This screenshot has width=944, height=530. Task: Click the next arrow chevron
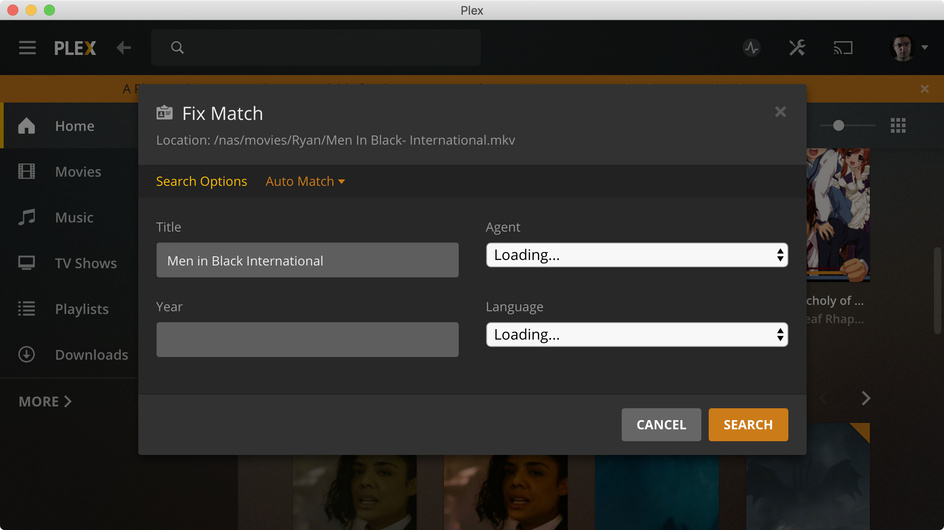tap(866, 398)
